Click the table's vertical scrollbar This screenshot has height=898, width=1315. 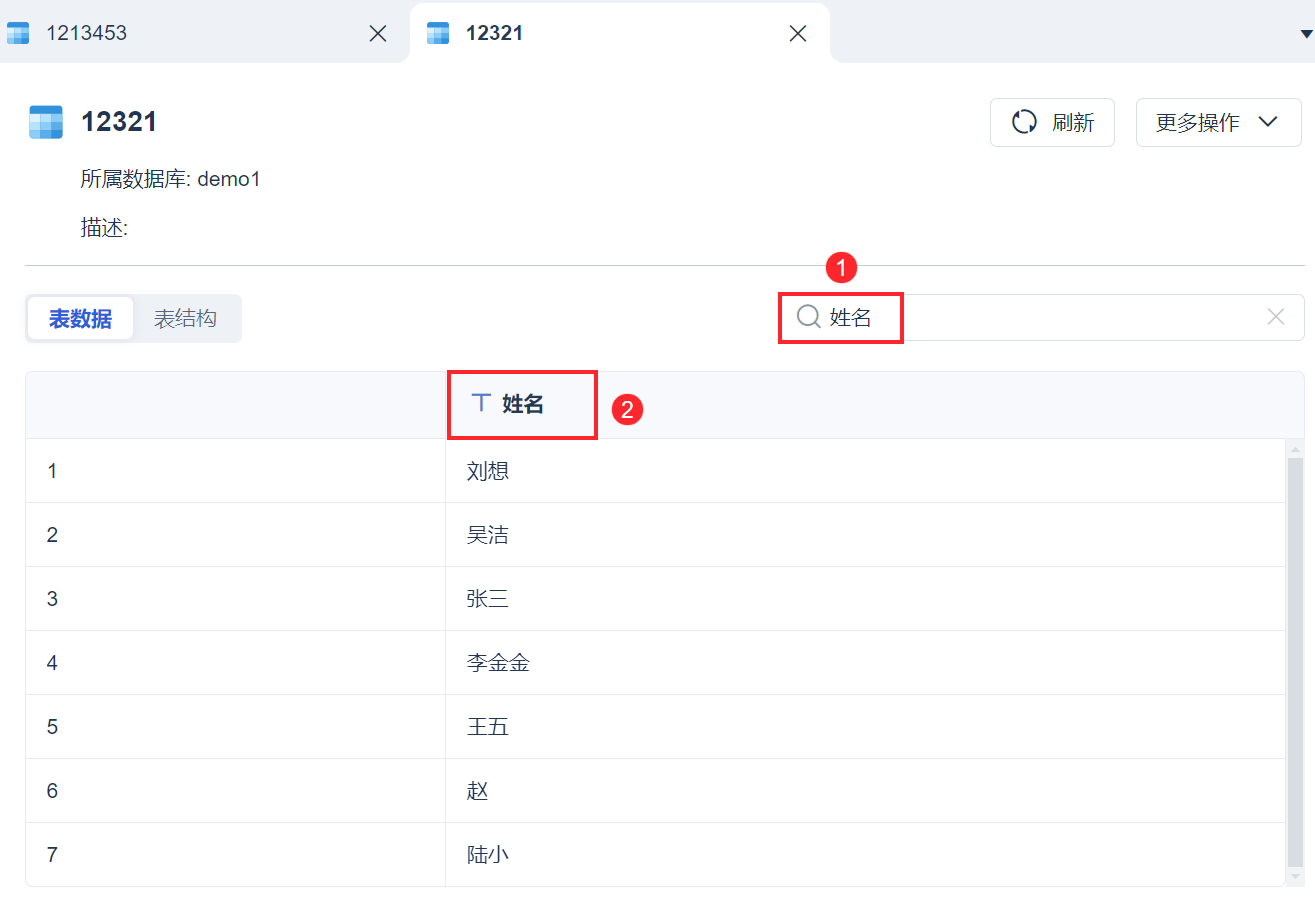[1295, 660]
